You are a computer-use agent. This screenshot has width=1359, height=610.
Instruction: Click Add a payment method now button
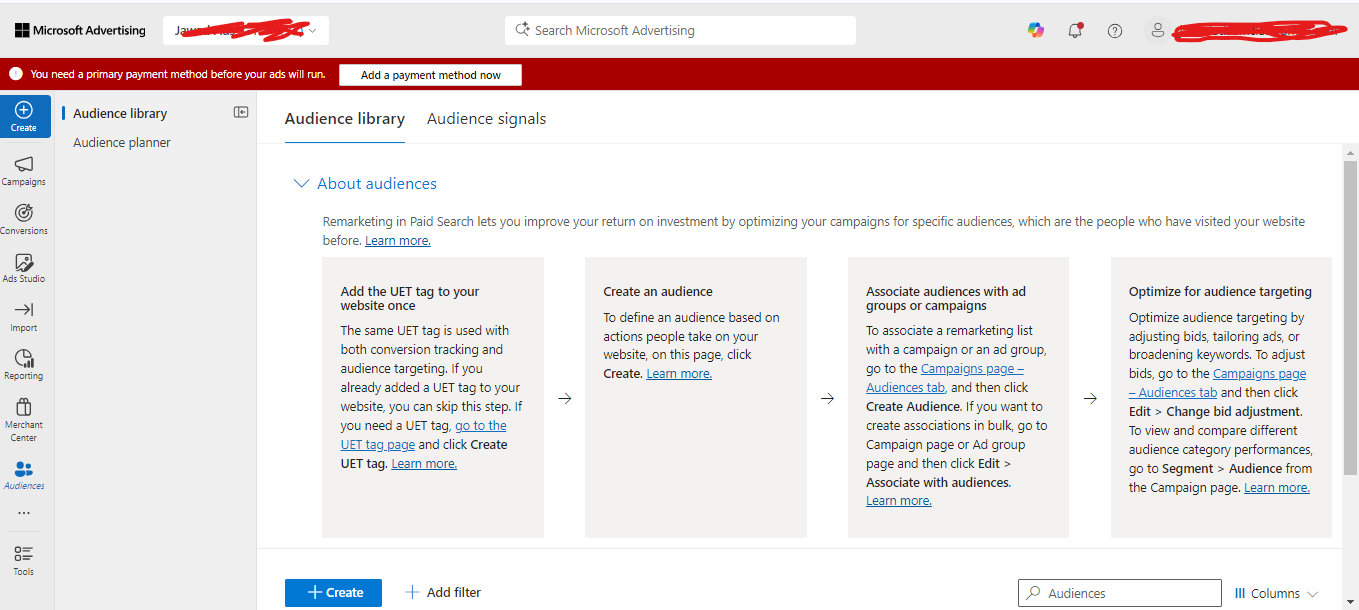coord(430,75)
